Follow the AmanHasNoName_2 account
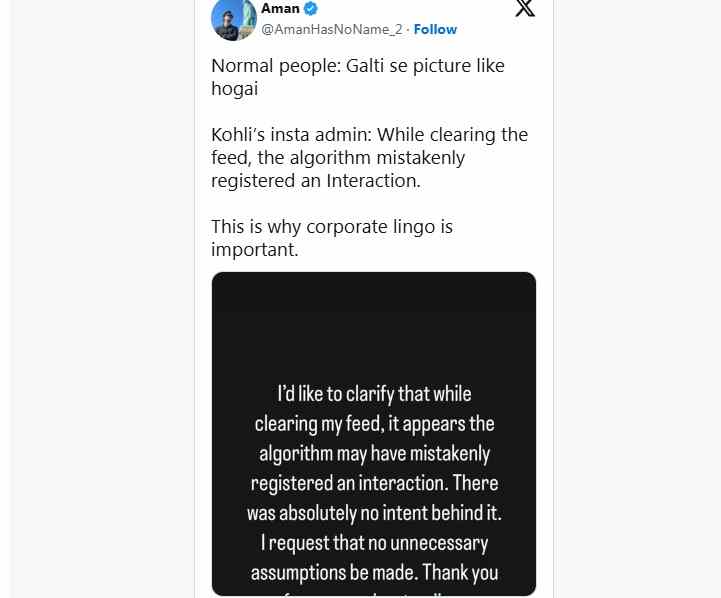721x598 pixels. 435,29
